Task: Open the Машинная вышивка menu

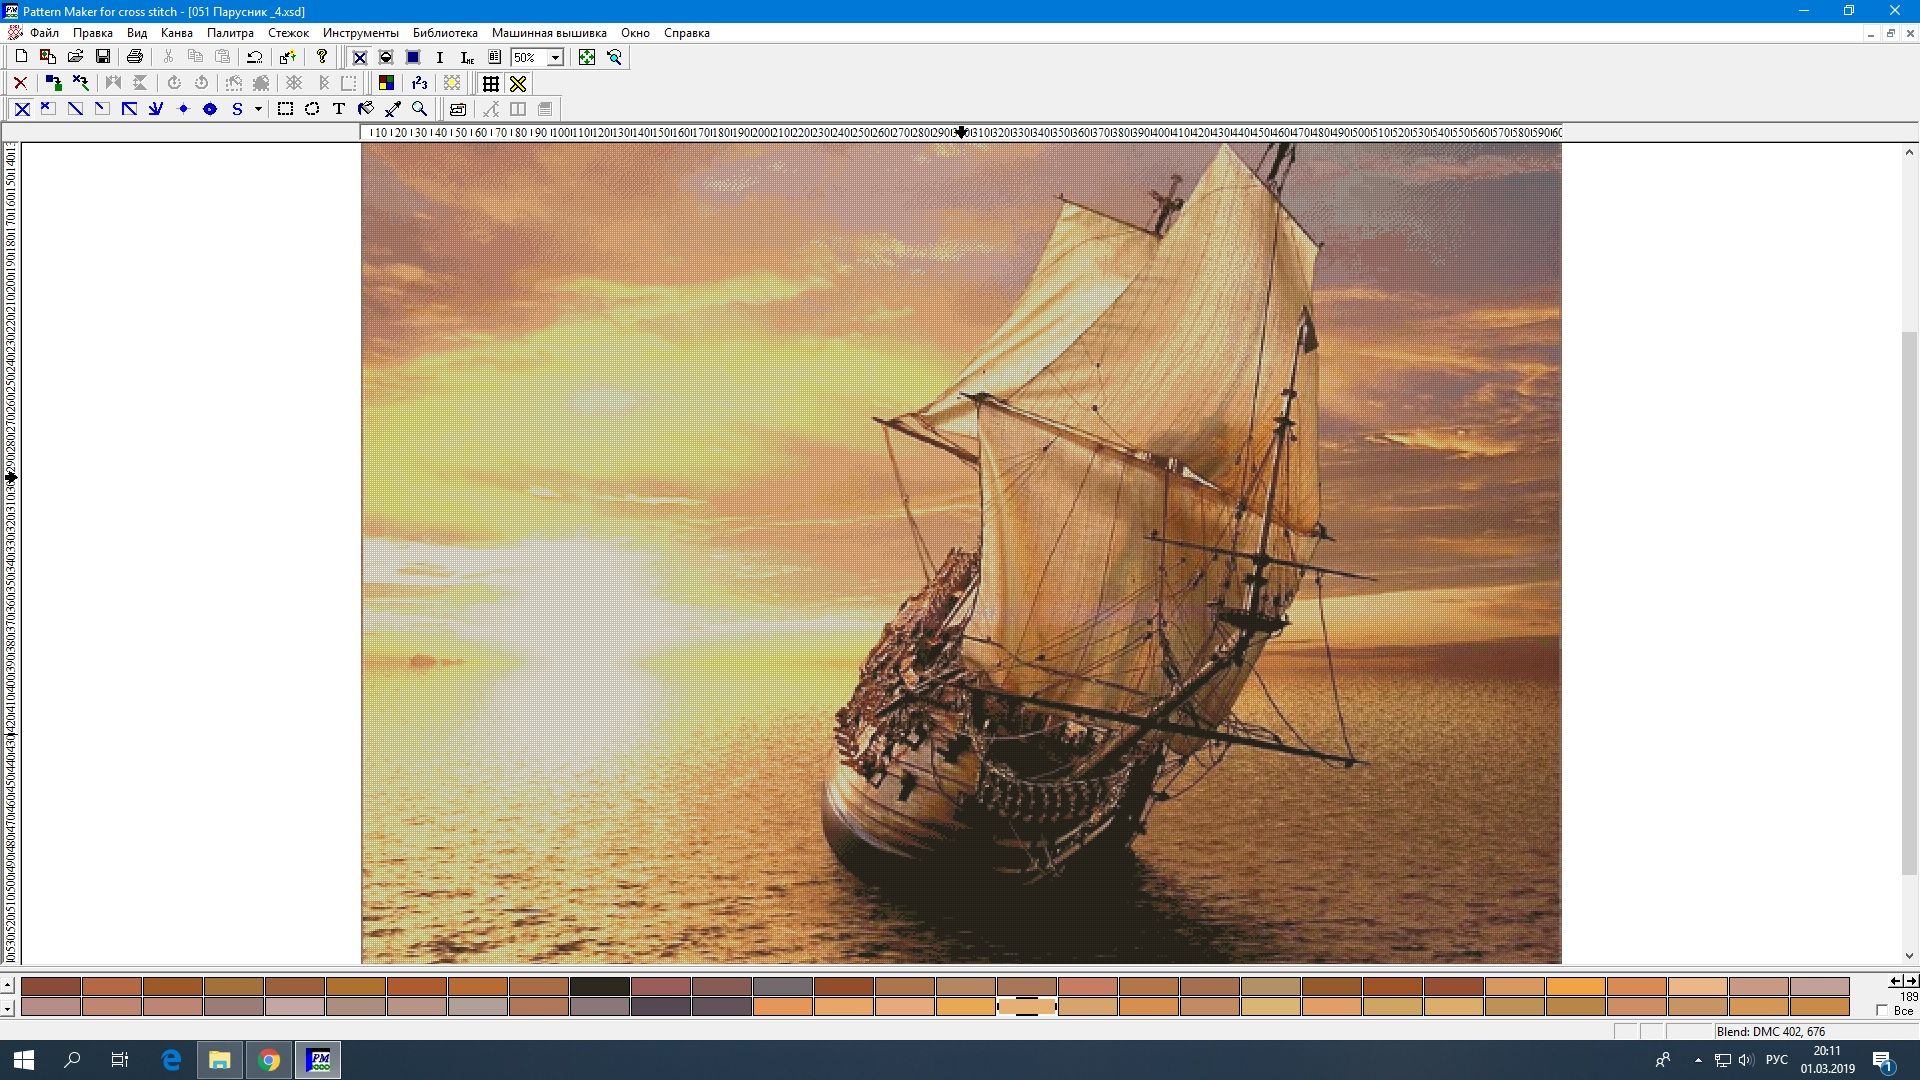Action: pyautogui.click(x=548, y=33)
